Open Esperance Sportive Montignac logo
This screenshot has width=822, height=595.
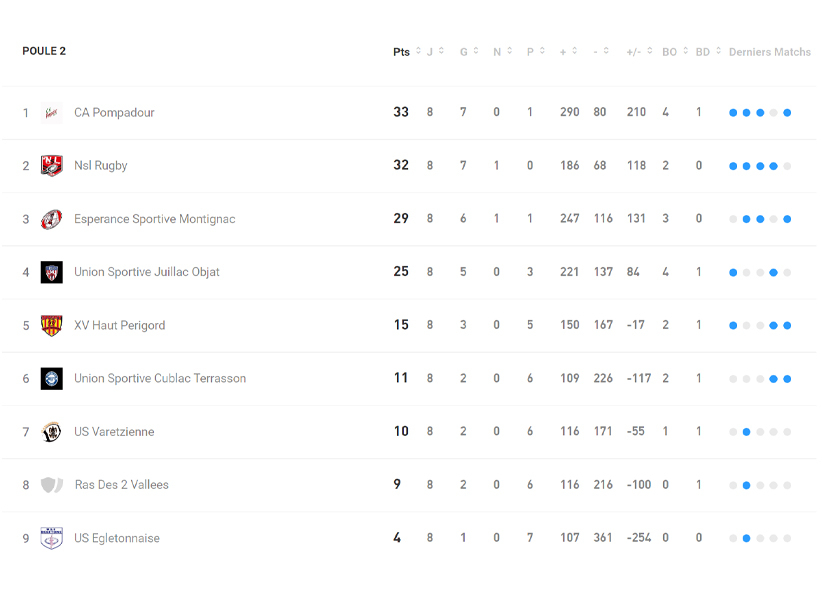tap(51, 219)
